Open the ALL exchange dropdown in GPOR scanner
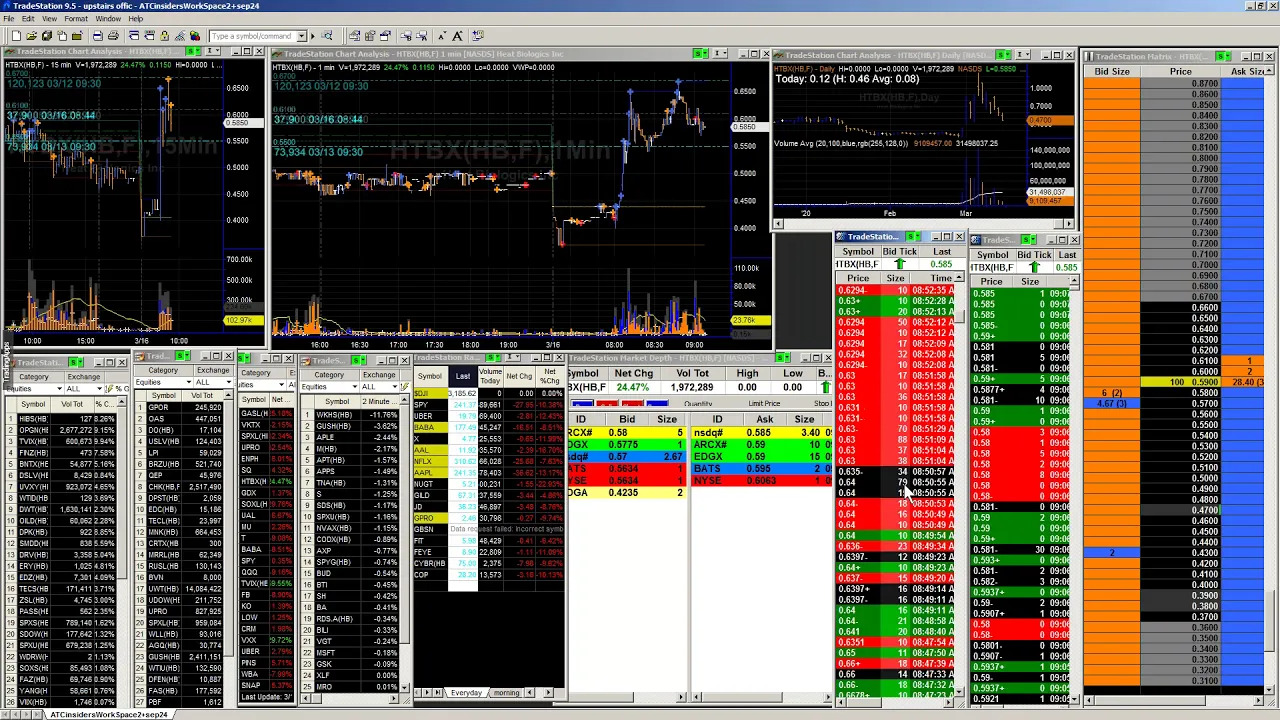The width and height of the screenshot is (1280, 720). point(228,382)
